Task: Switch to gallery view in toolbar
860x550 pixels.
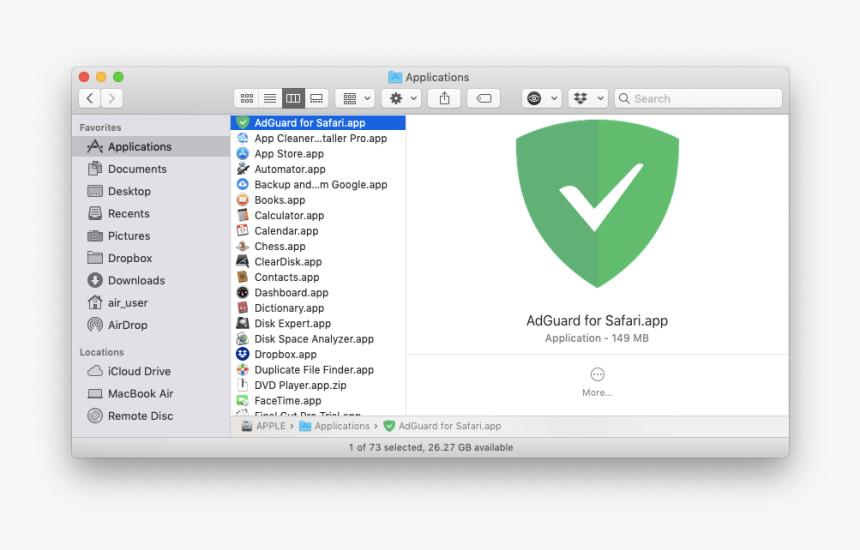Action: [x=316, y=98]
